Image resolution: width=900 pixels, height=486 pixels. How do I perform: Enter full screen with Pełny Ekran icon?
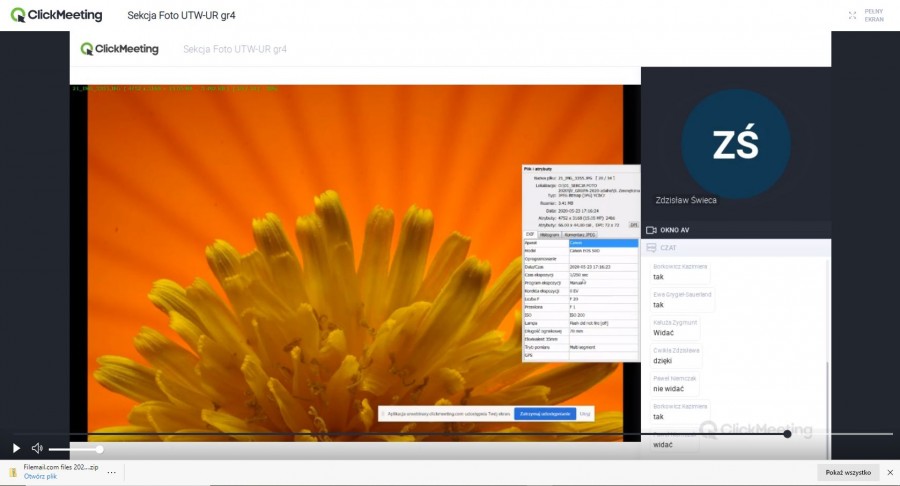click(x=852, y=16)
